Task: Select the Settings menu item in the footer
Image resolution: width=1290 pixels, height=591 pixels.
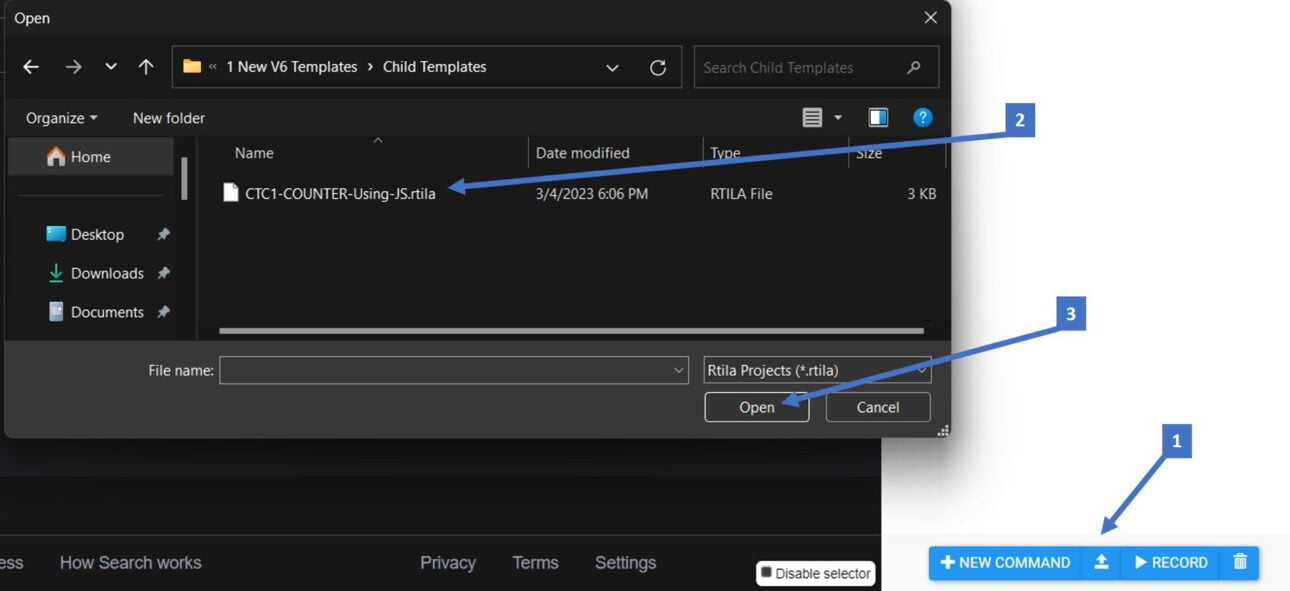Action: point(624,562)
